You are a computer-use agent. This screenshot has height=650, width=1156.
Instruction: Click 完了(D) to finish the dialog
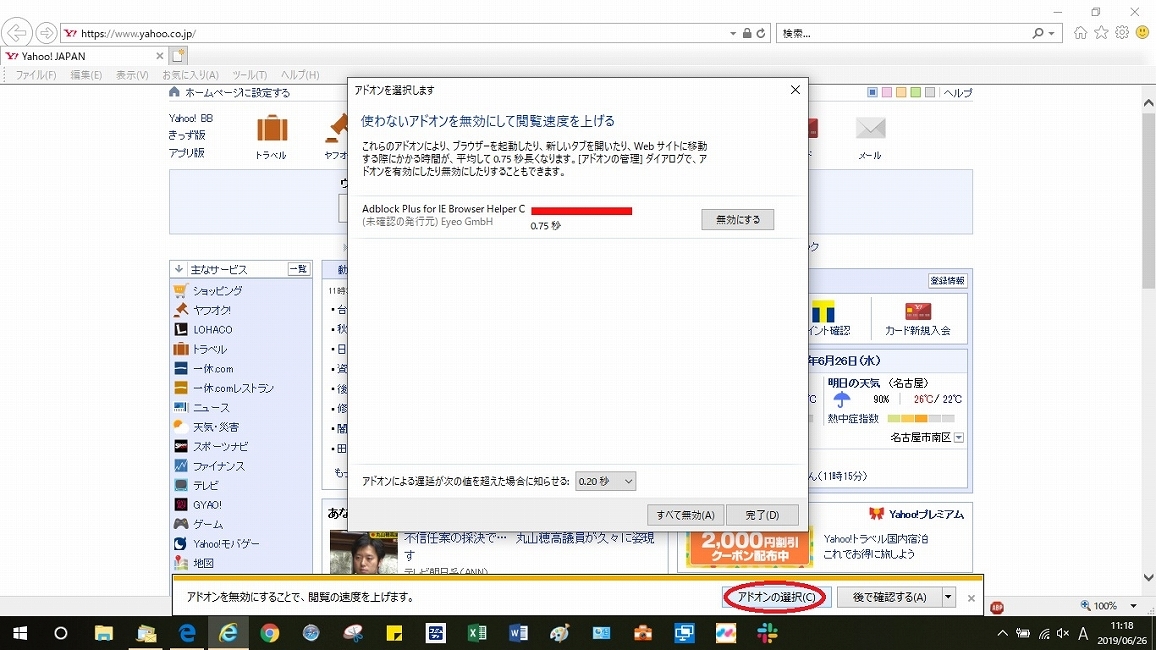point(762,515)
